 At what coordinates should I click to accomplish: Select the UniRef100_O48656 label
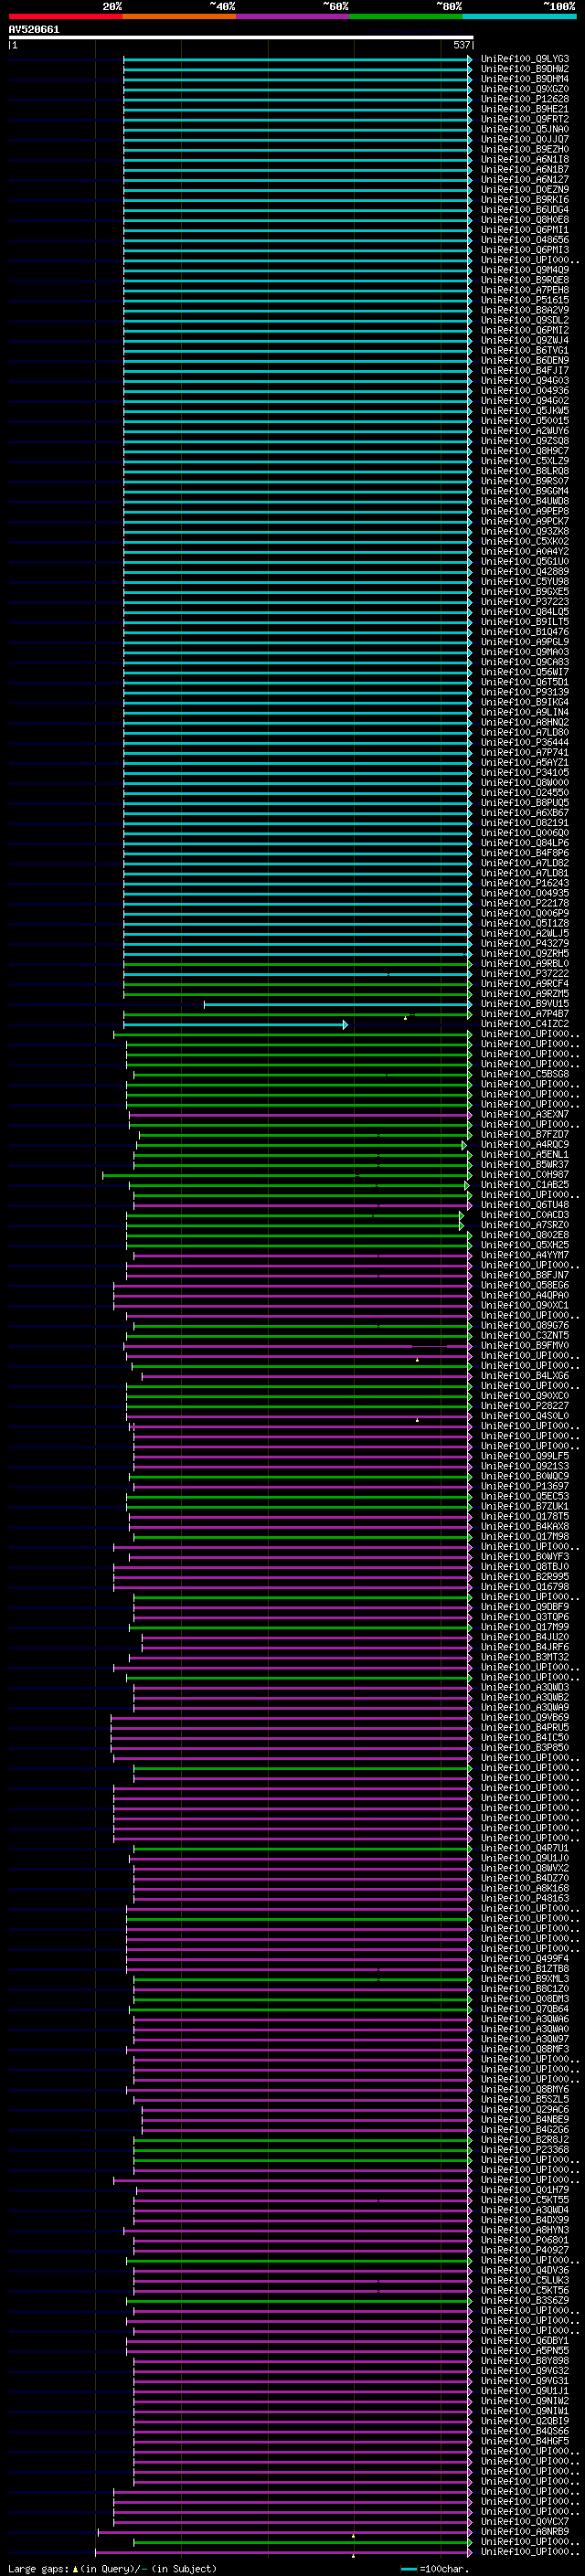coord(525,240)
